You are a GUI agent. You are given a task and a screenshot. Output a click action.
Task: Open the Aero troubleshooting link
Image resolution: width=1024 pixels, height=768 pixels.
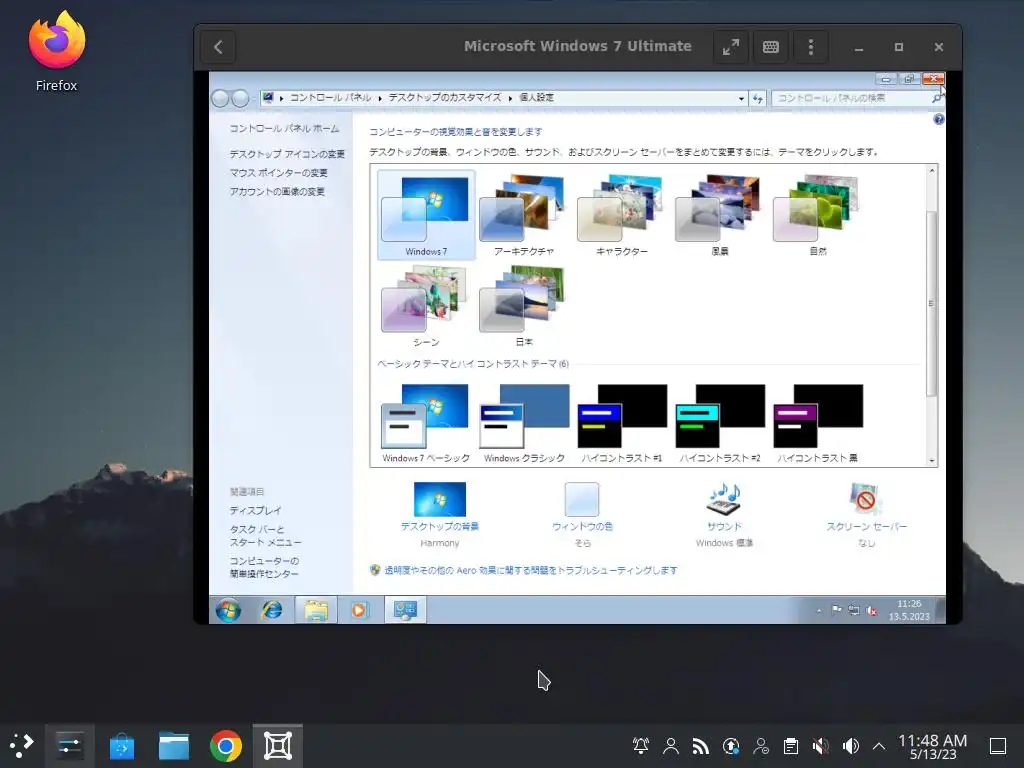pos(530,570)
